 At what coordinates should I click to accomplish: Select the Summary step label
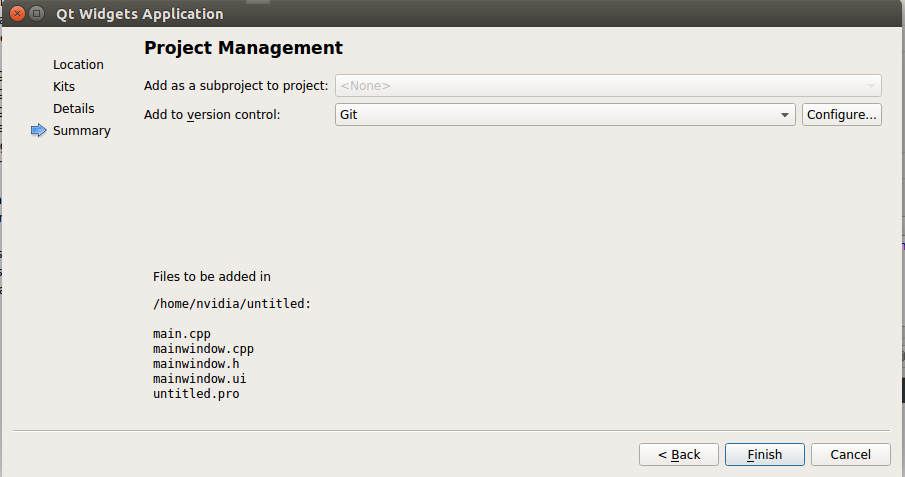pyautogui.click(x=82, y=131)
